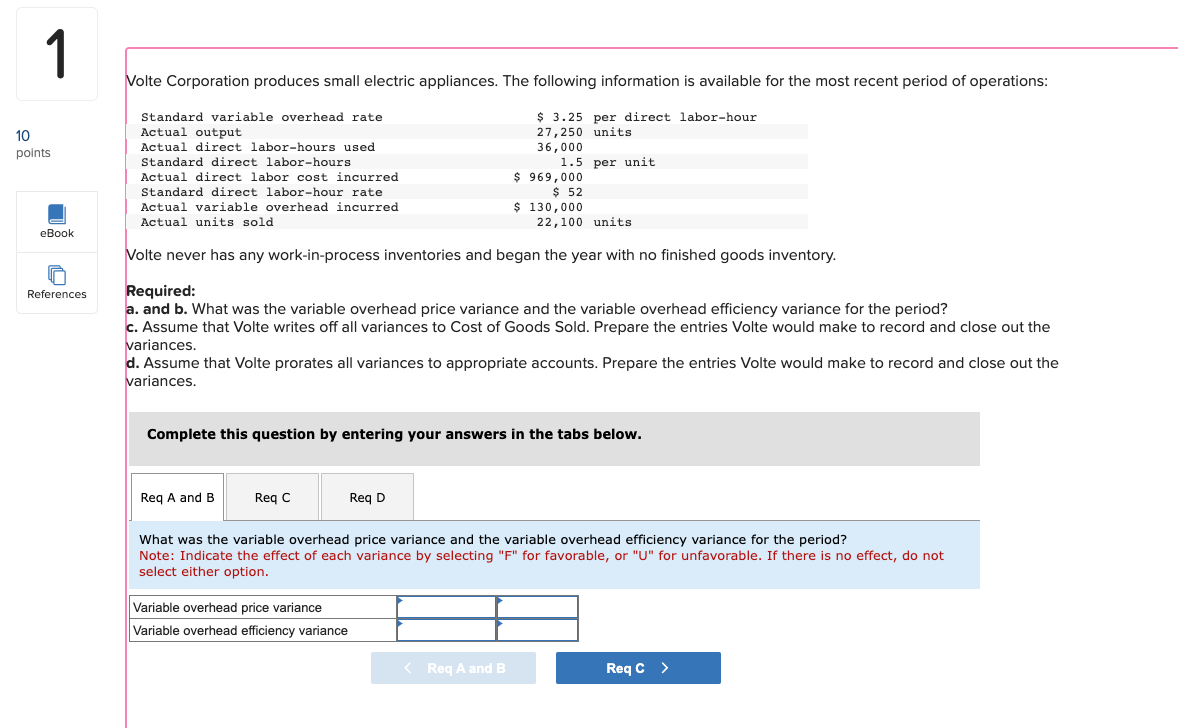Viewport: 1178px width, 728px height.
Task: Open the References icon
Action: (x=56, y=275)
